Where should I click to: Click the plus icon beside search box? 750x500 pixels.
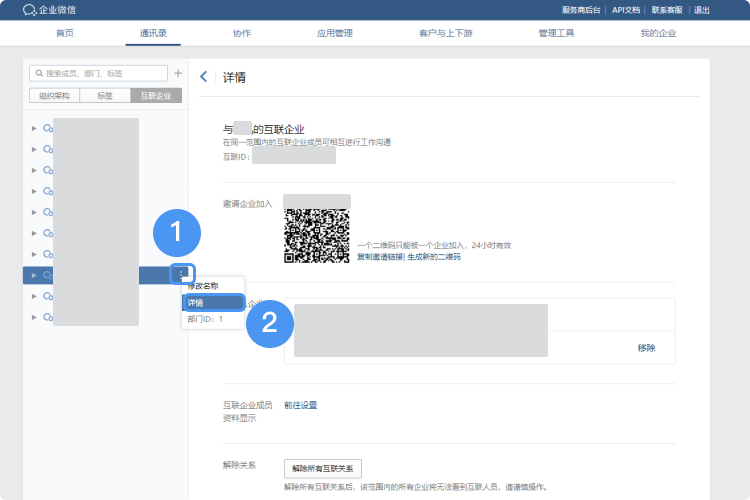178,73
